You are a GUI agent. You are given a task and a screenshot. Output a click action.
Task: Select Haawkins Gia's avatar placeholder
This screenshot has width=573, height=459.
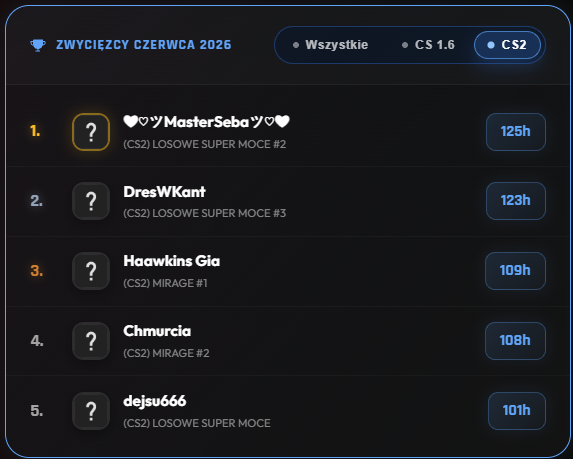click(91, 271)
